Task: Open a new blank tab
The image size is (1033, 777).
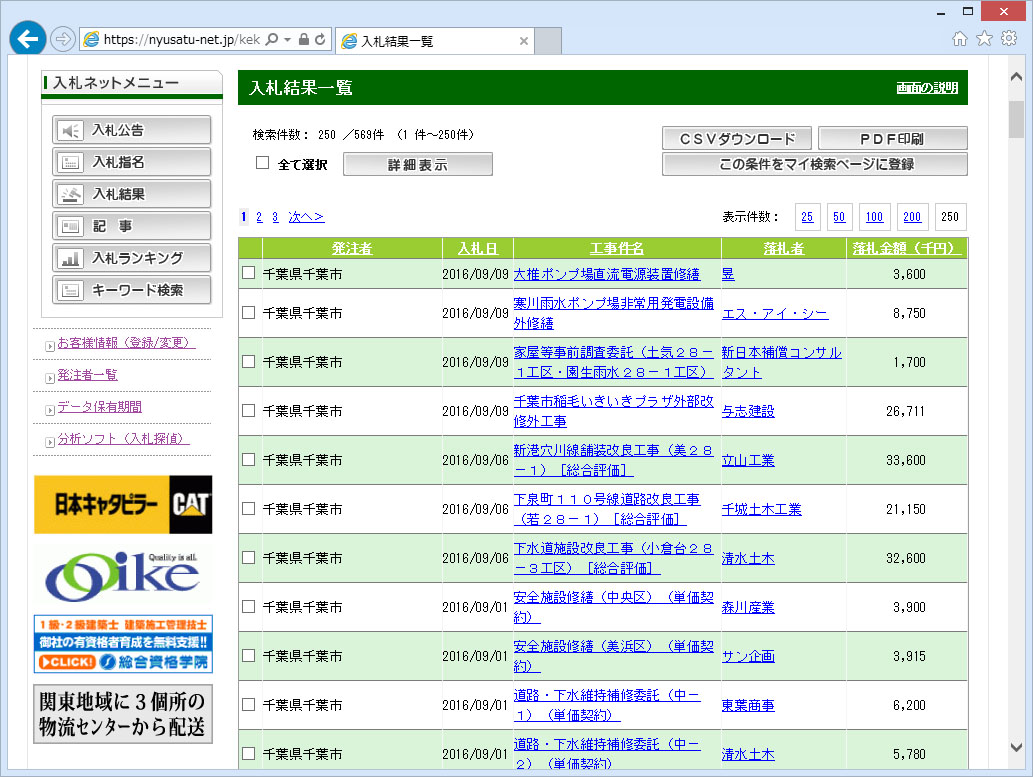Action: point(548,41)
